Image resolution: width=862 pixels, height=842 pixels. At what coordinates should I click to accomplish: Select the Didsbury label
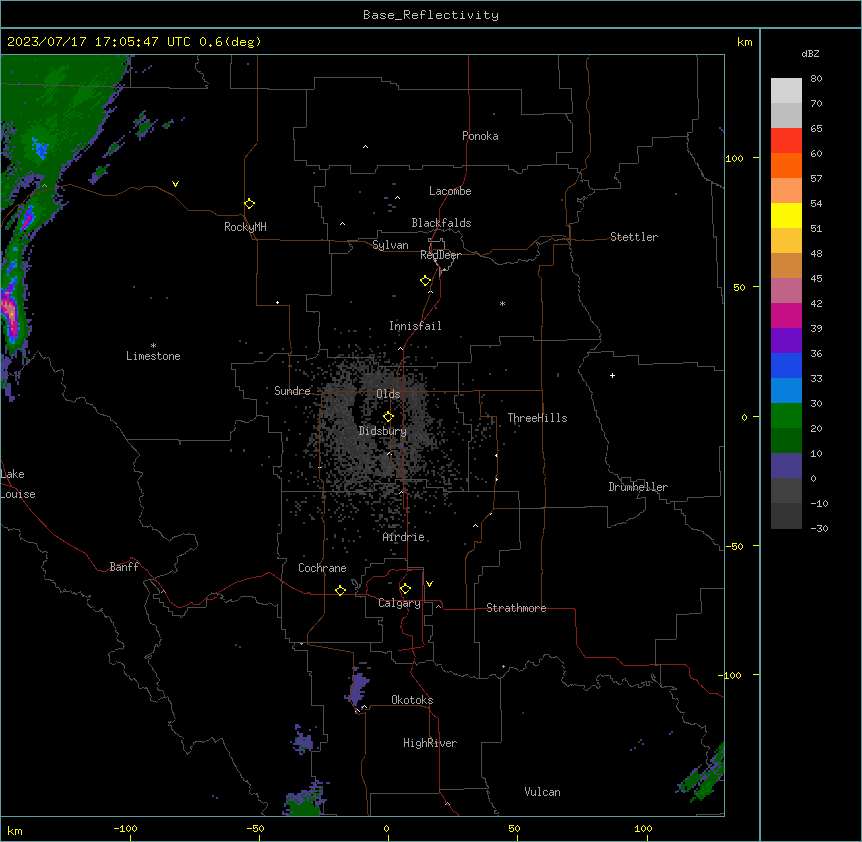[x=383, y=431]
